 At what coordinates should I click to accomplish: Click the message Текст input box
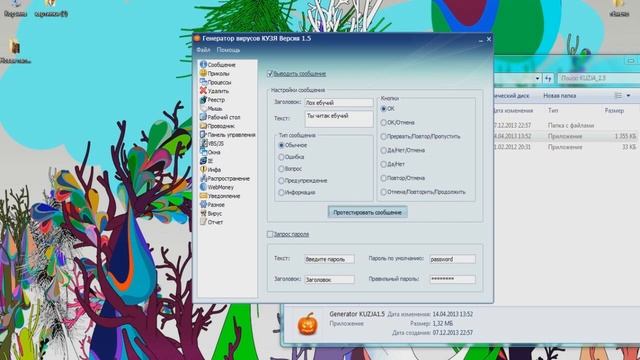(339, 119)
